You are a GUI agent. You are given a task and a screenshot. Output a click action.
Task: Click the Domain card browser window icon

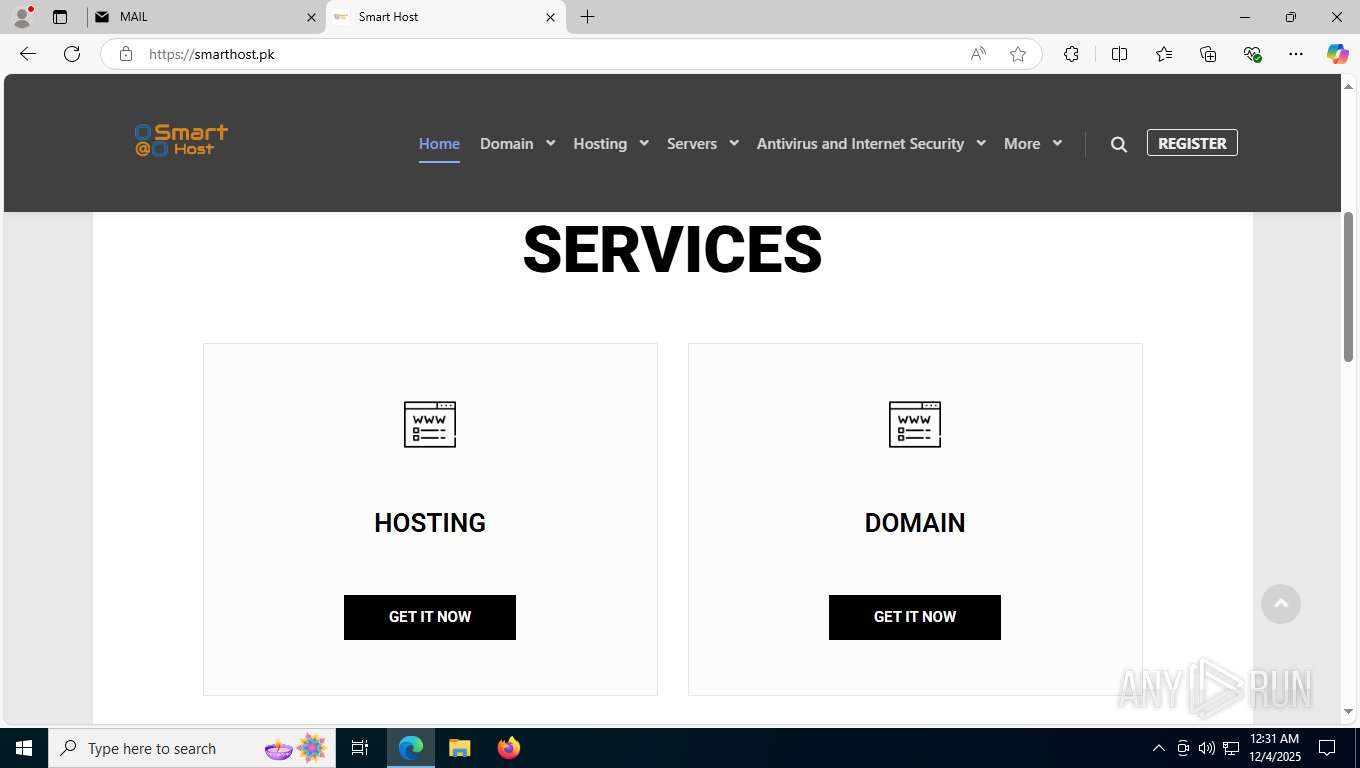tap(915, 424)
